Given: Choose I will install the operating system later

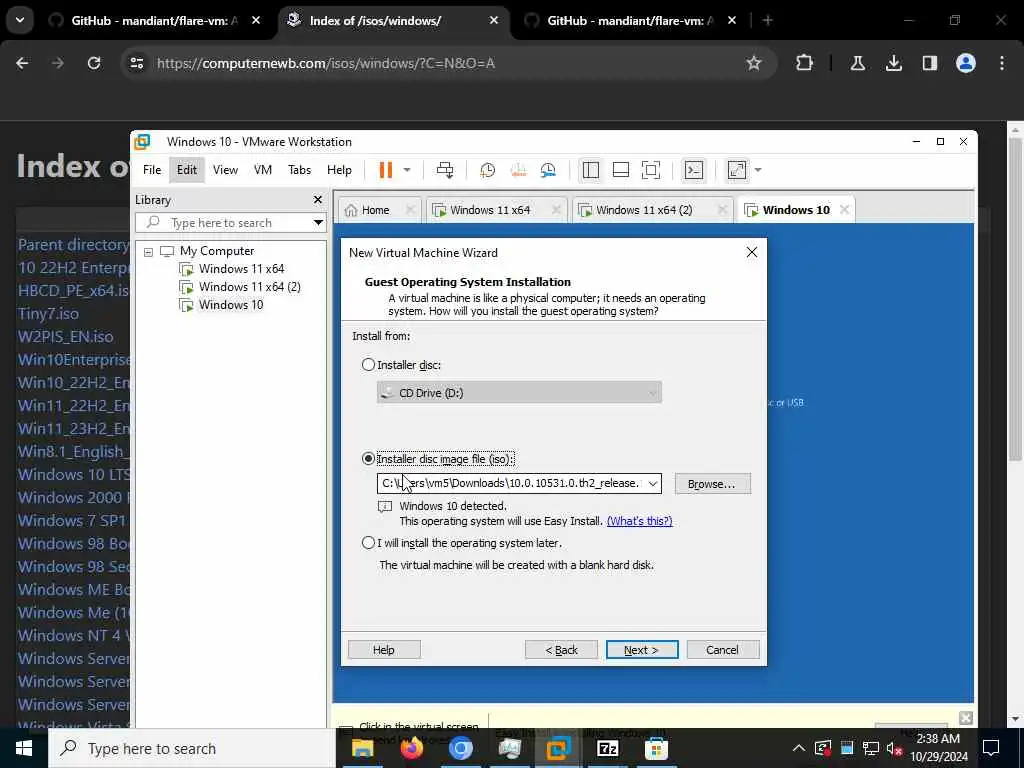Looking at the screenshot, I should [x=368, y=543].
